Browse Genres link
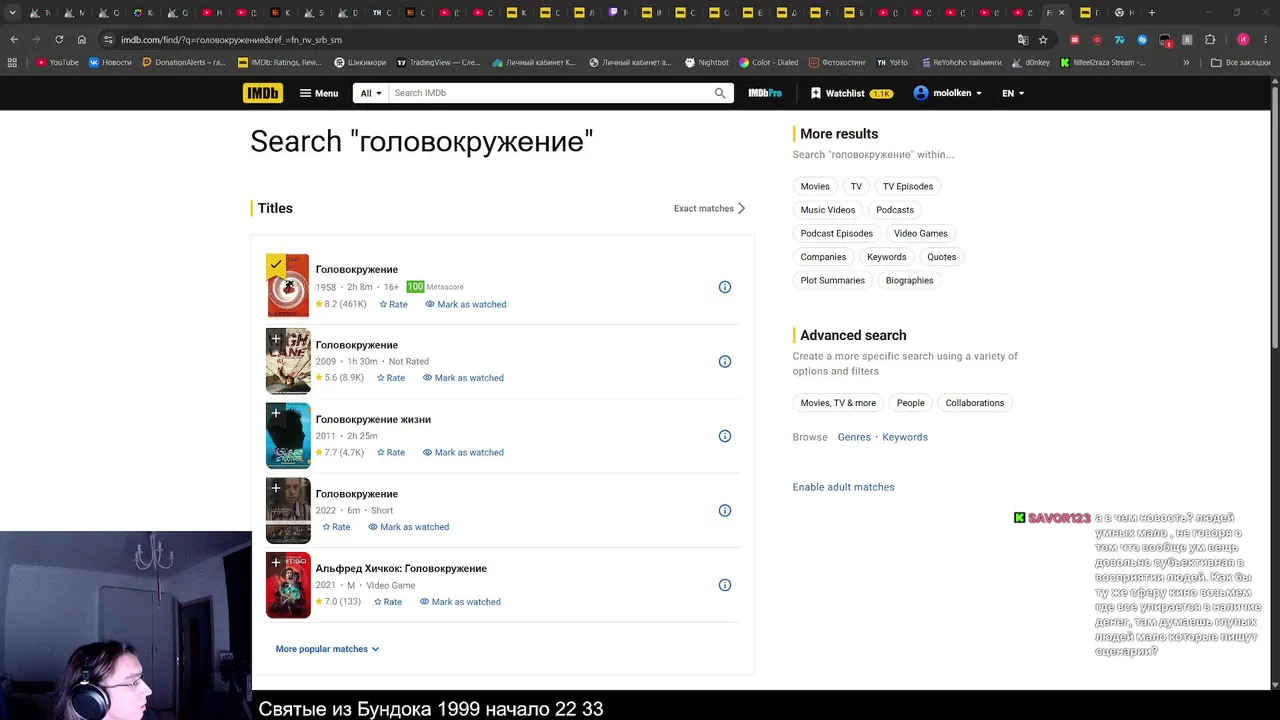1280x720 pixels. pos(854,437)
